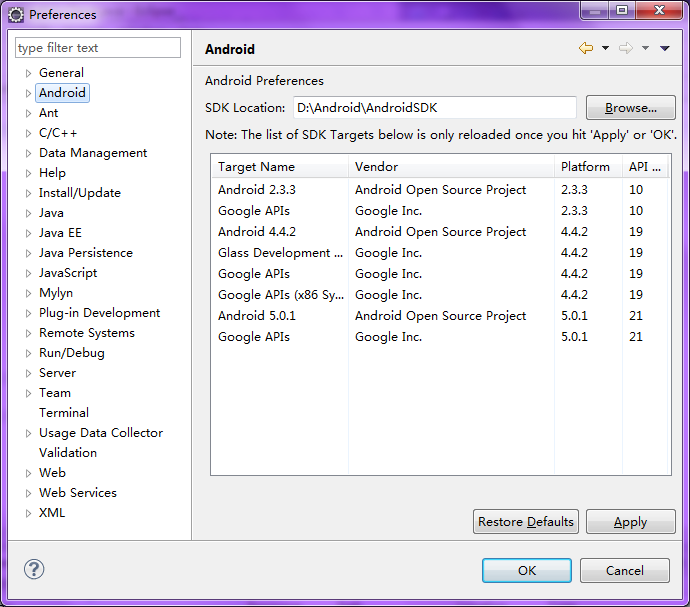The width and height of the screenshot is (690, 607).
Task: Sort by Target Name column header
Action: click(280, 167)
